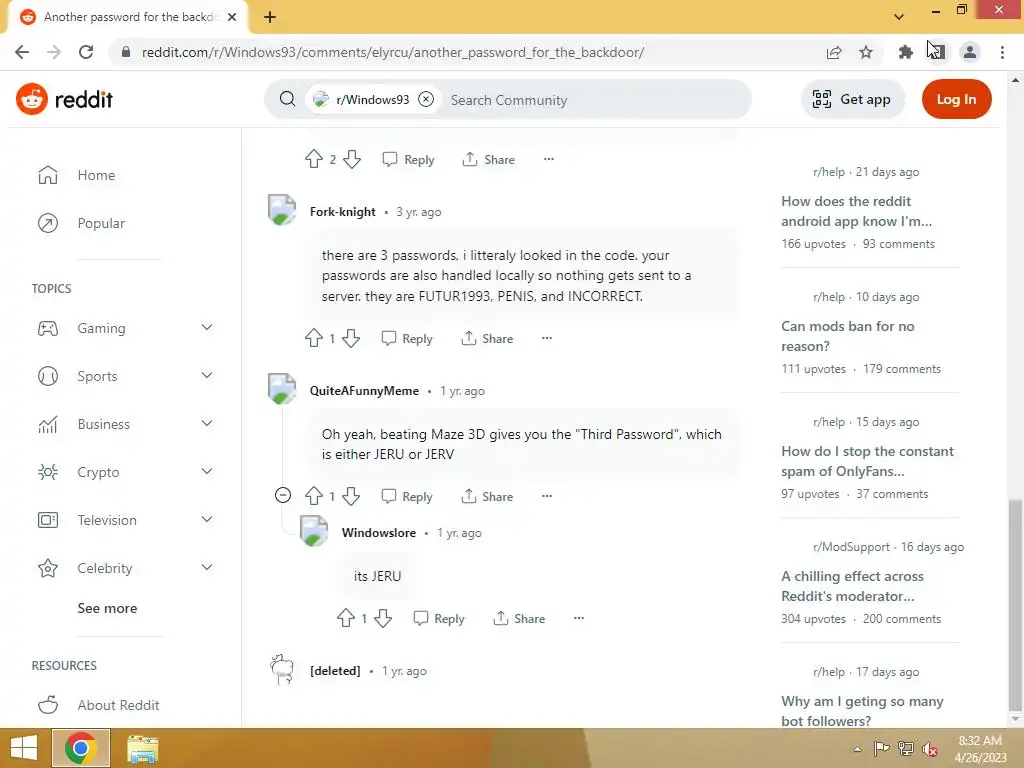Remove the r/Windows93 search filter
The height and width of the screenshot is (768, 1024).
tap(426, 99)
